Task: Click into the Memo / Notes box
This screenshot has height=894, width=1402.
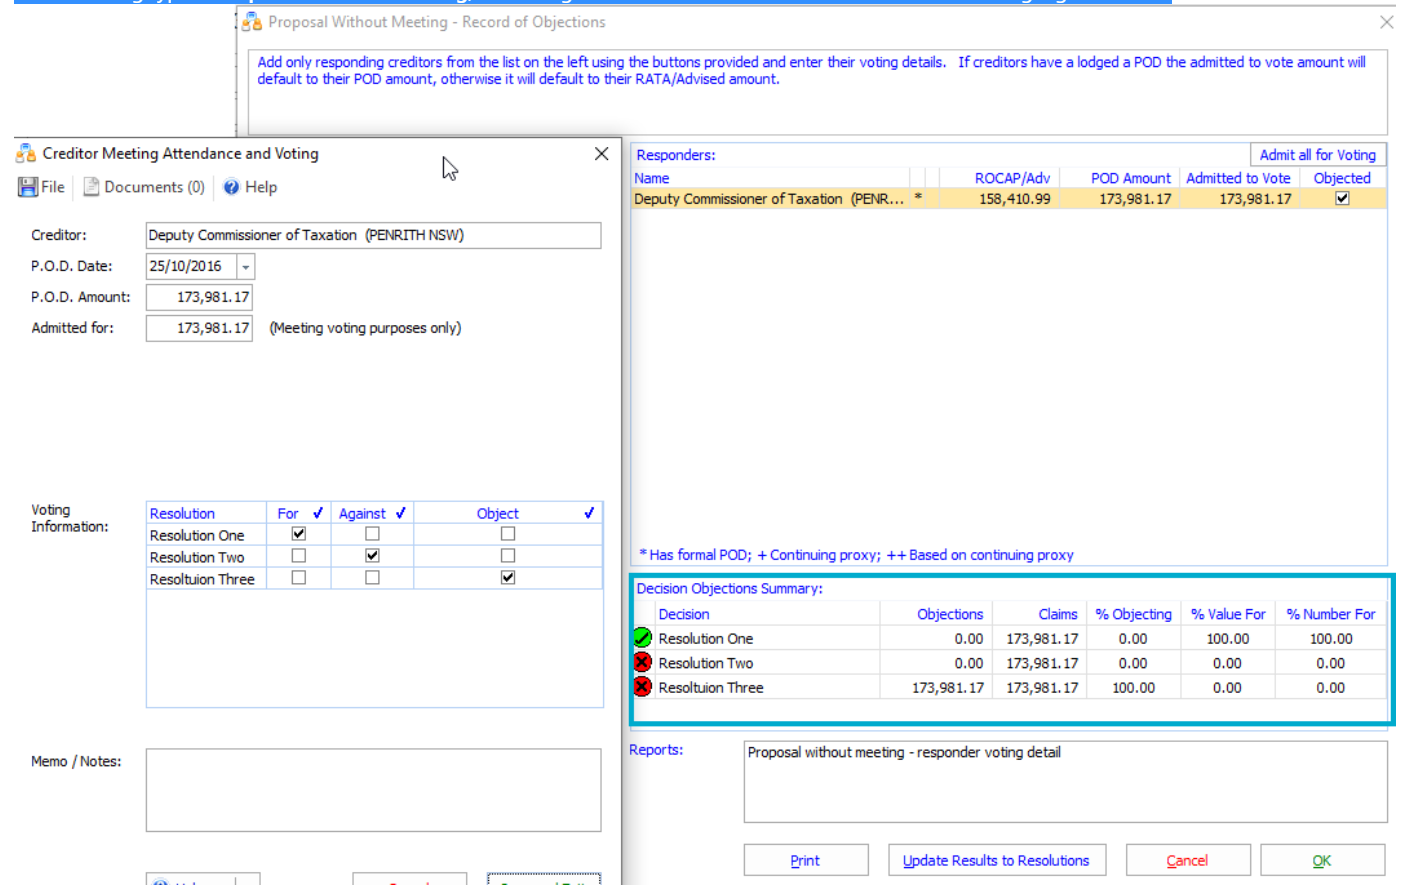Action: 373,790
